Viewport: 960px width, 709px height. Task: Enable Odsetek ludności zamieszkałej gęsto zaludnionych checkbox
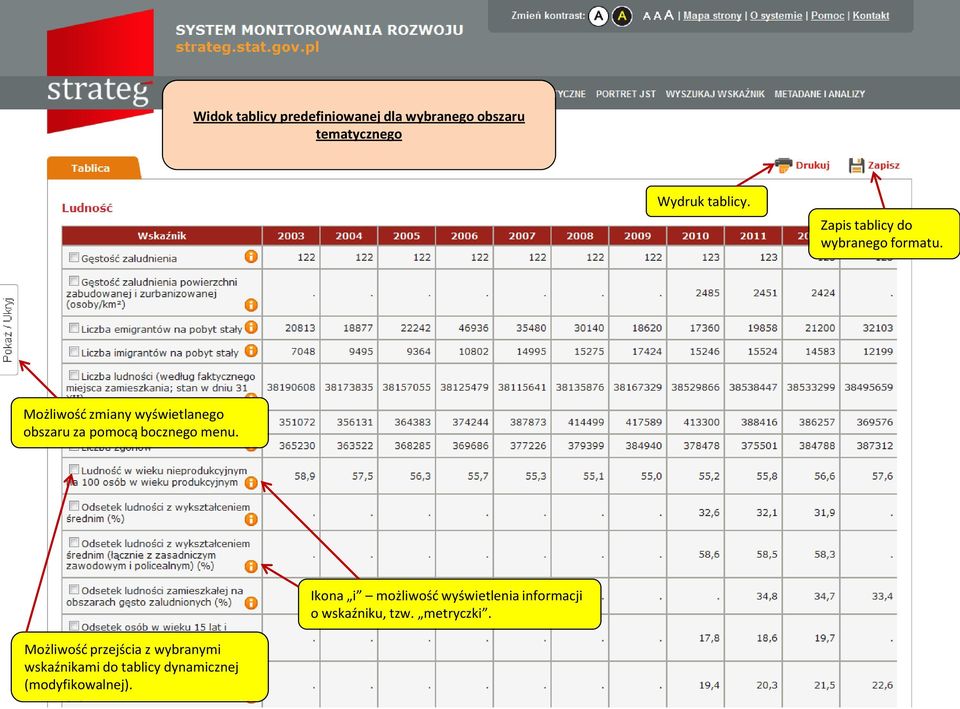[x=74, y=590]
